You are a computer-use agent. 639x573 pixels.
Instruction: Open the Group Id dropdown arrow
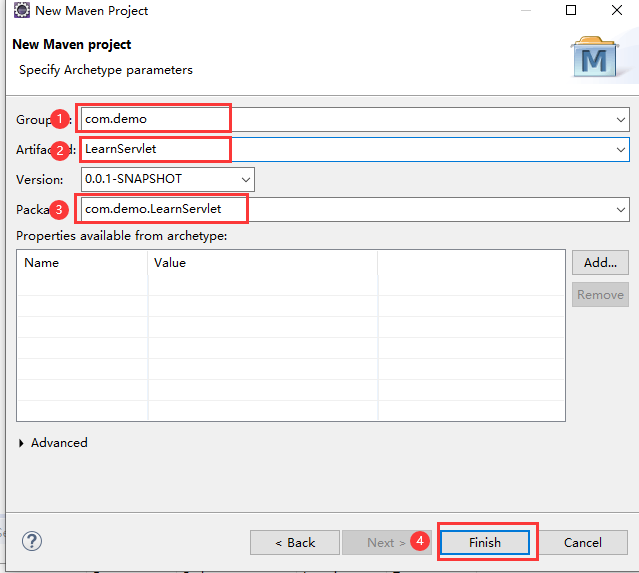point(621,119)
